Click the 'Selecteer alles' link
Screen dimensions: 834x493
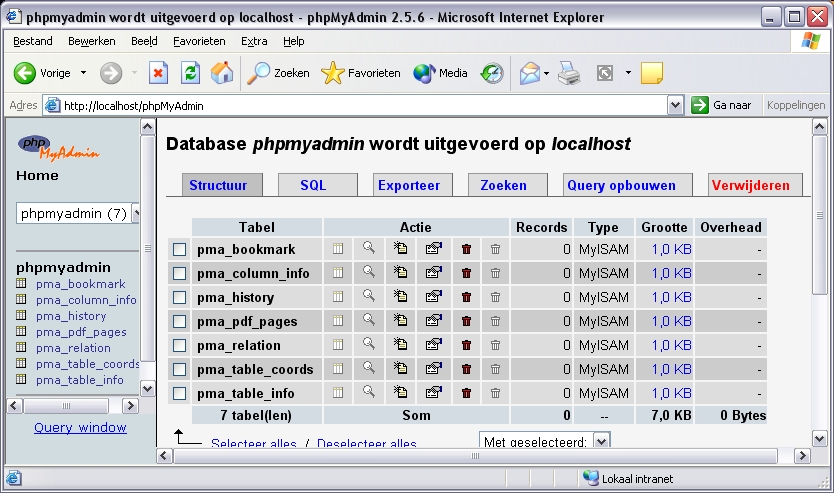coord(254,442)
